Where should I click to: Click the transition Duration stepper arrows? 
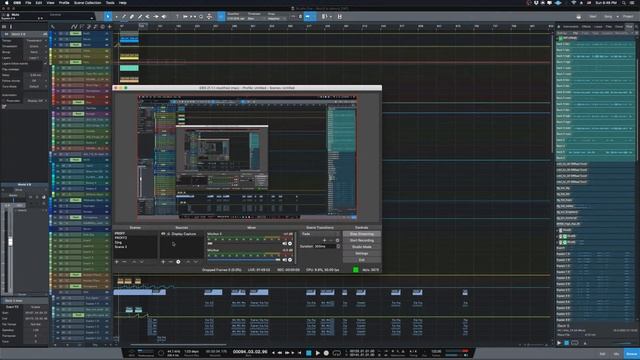[338, 247]
